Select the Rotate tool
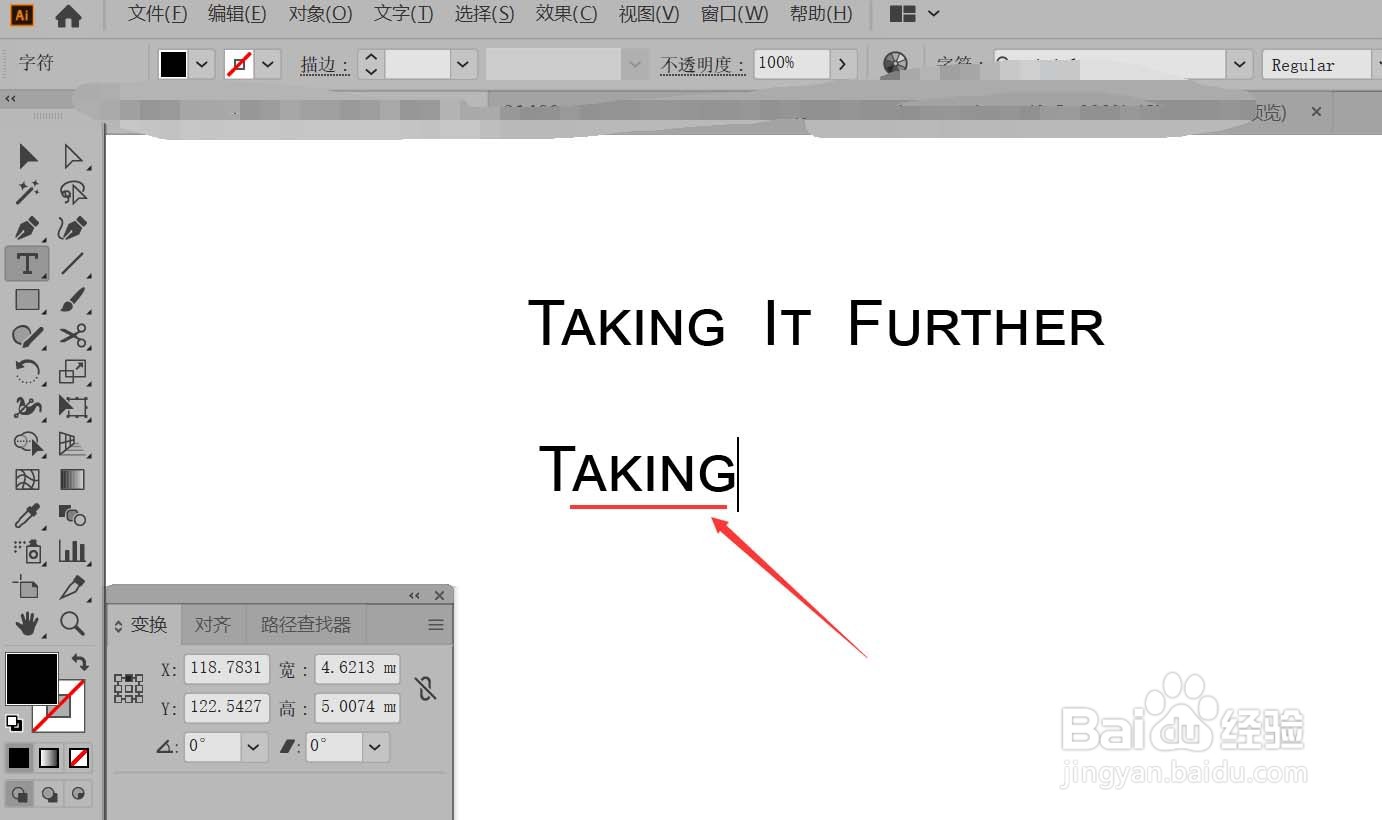The height and width of the screenshot is (820, 1382). pyautogui.click(x=27, y=372)
